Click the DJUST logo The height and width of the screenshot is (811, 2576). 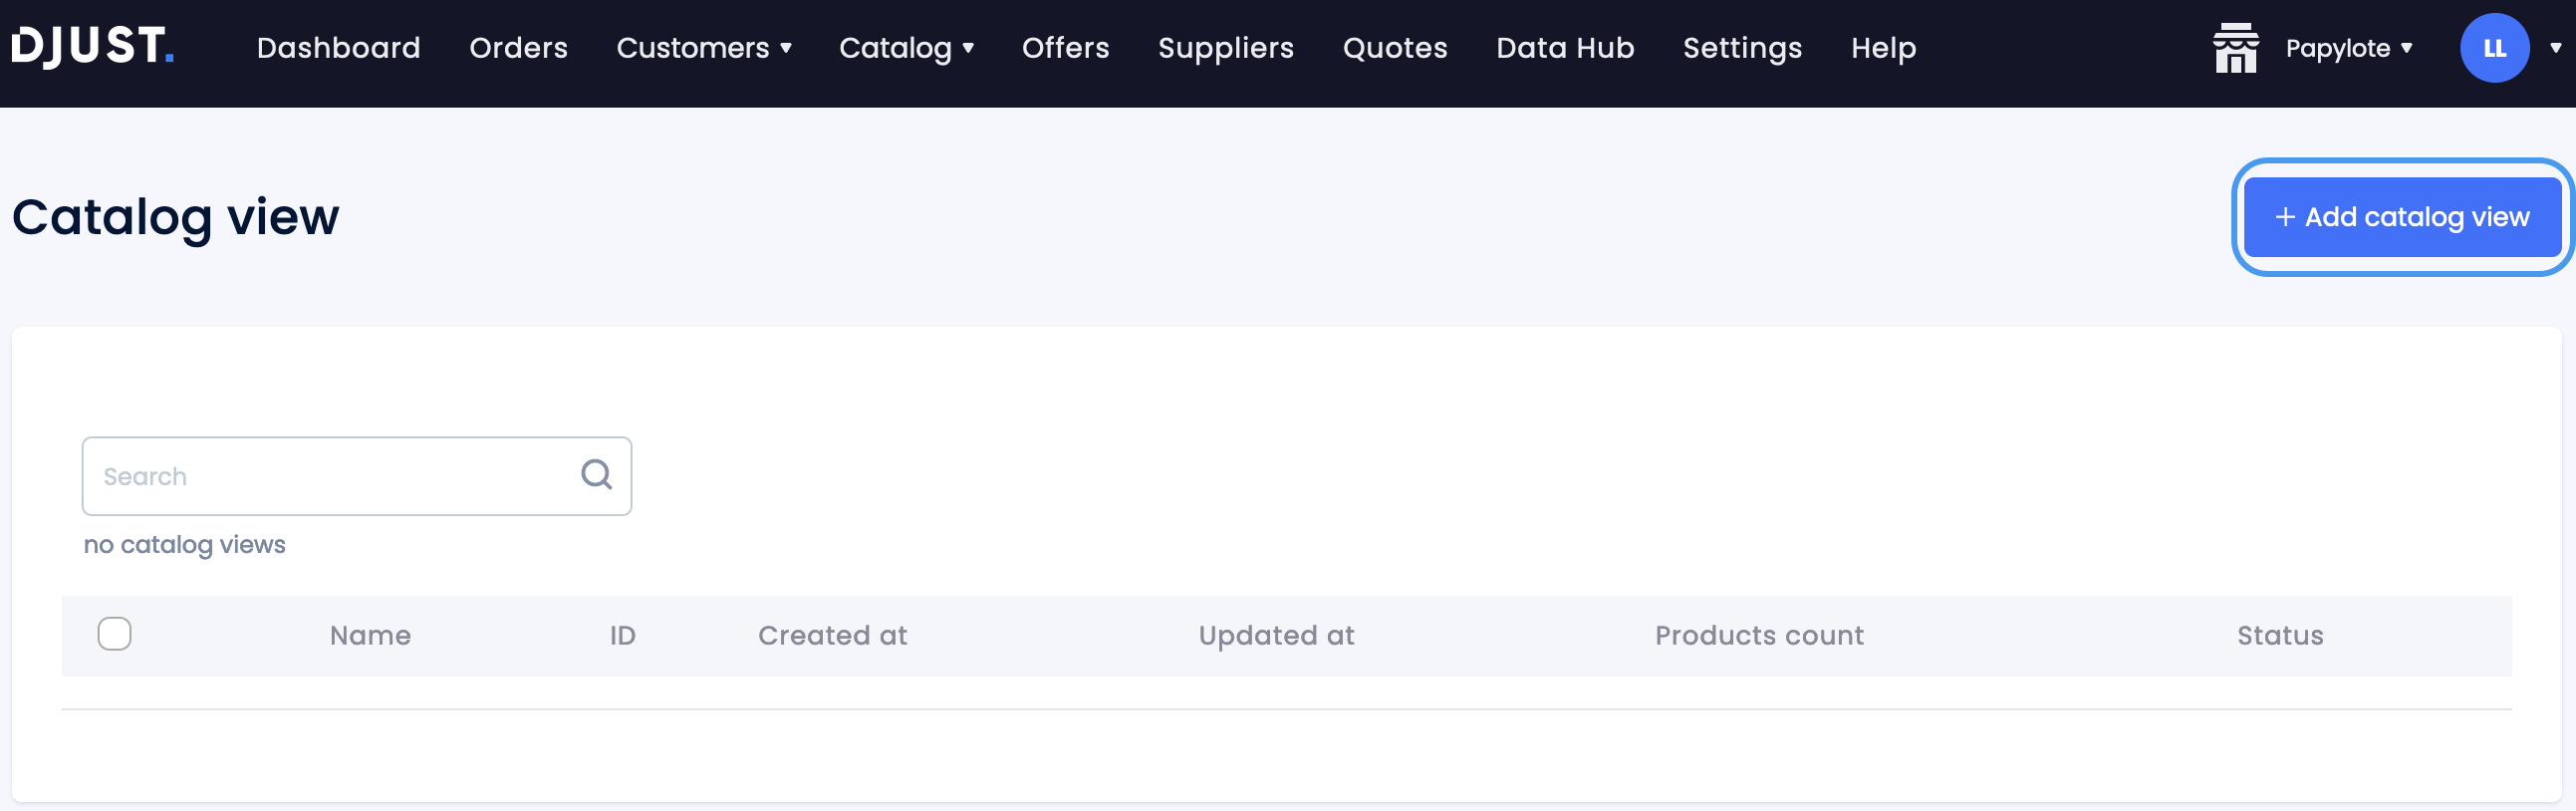[x=93, y=45]
